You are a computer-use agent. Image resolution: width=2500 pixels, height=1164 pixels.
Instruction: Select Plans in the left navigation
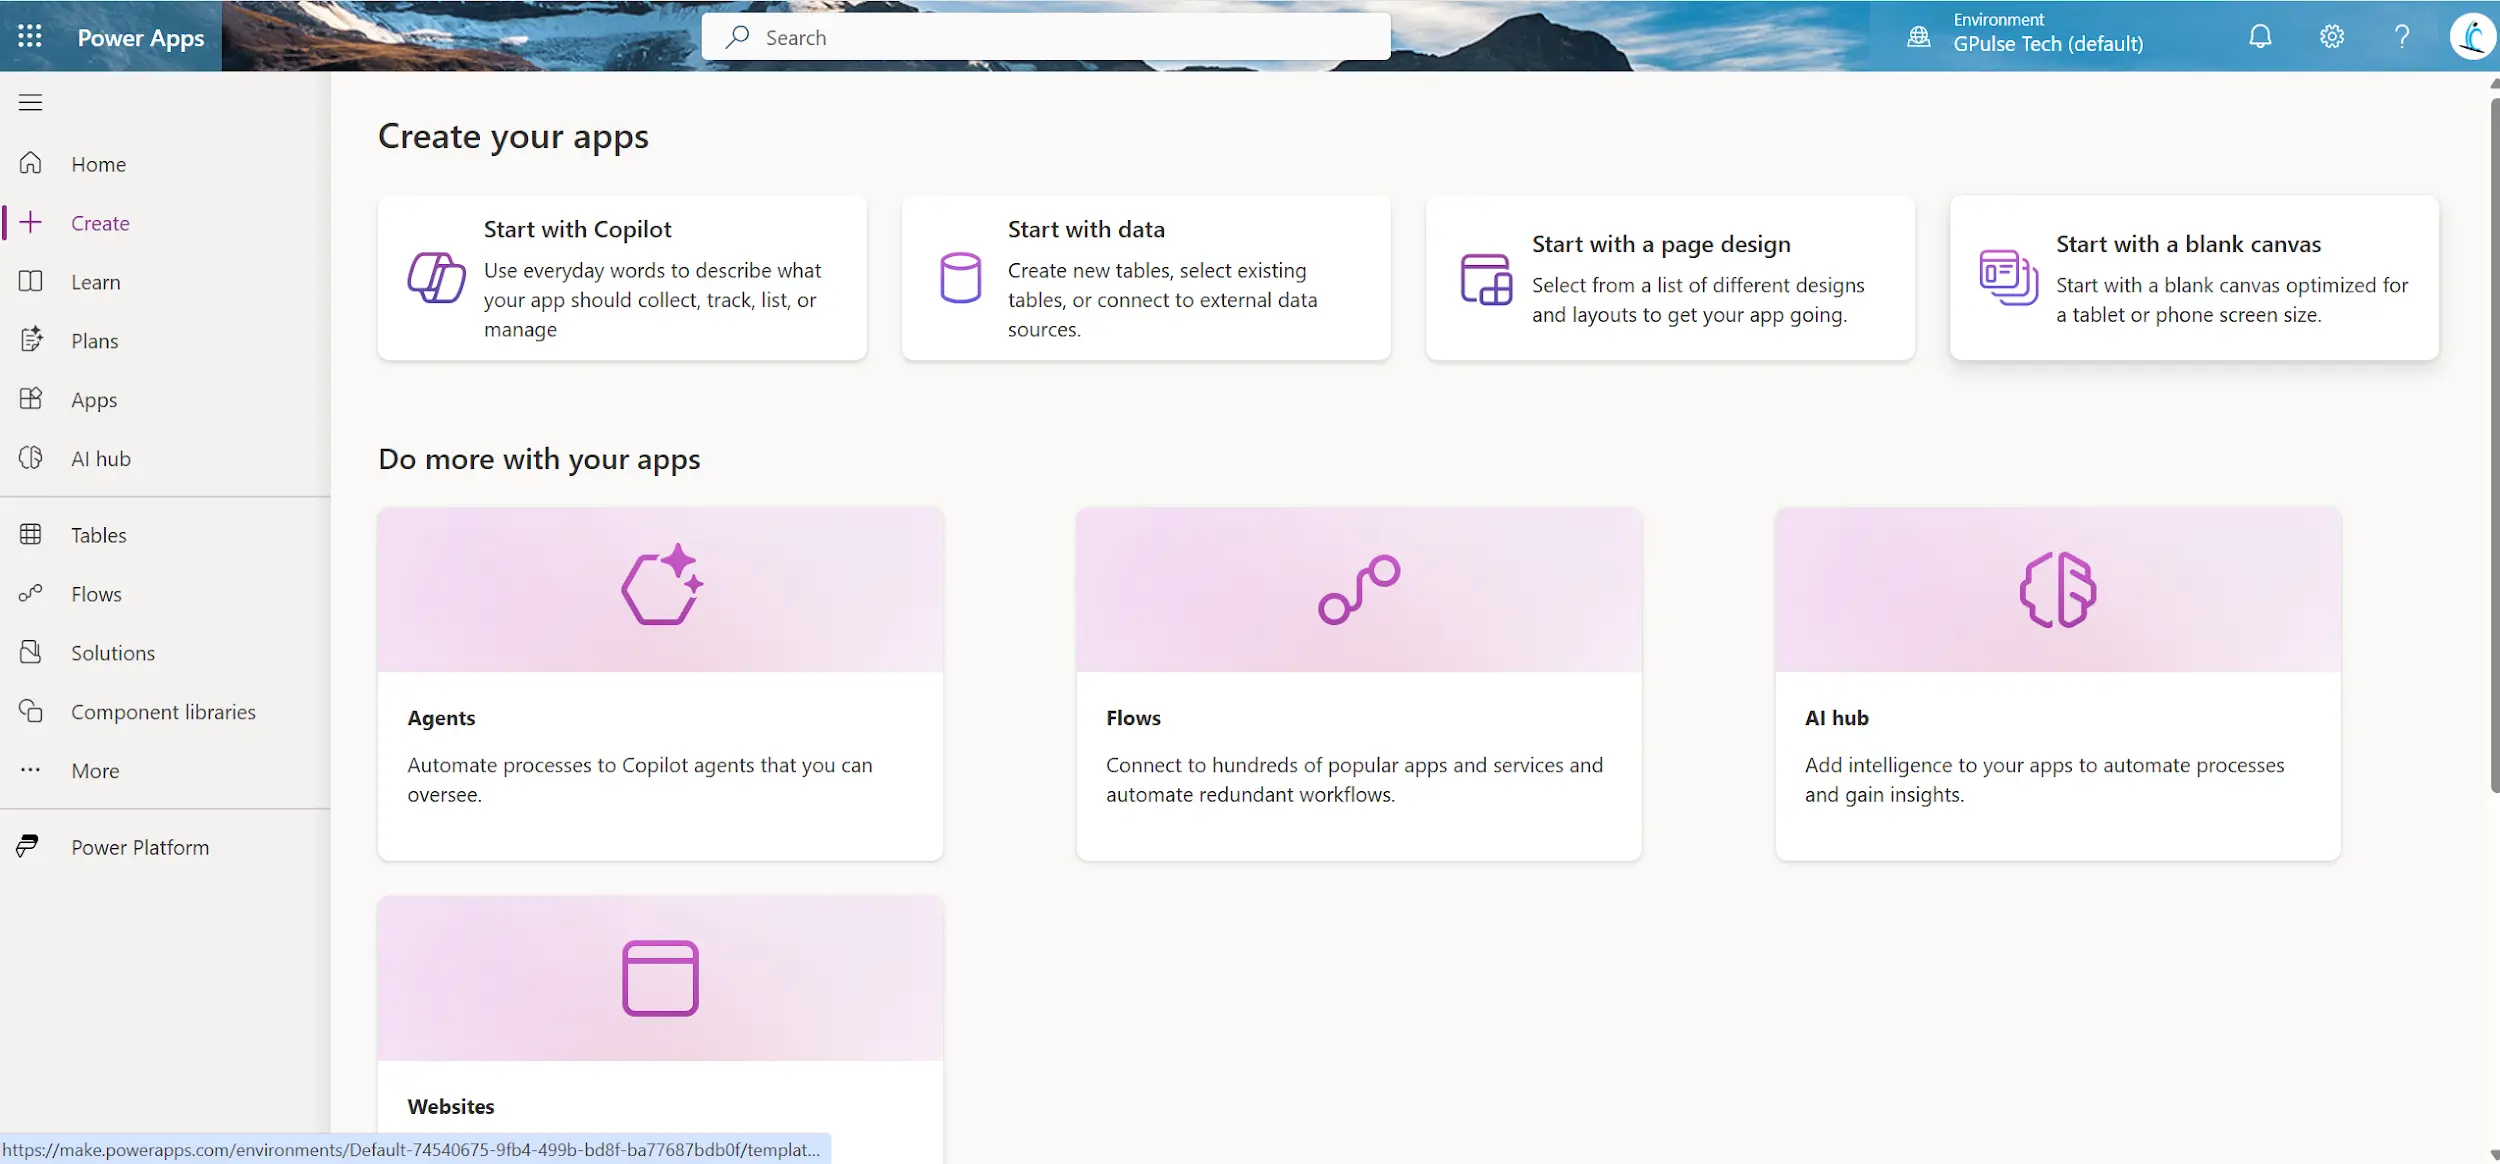[94, 340]
